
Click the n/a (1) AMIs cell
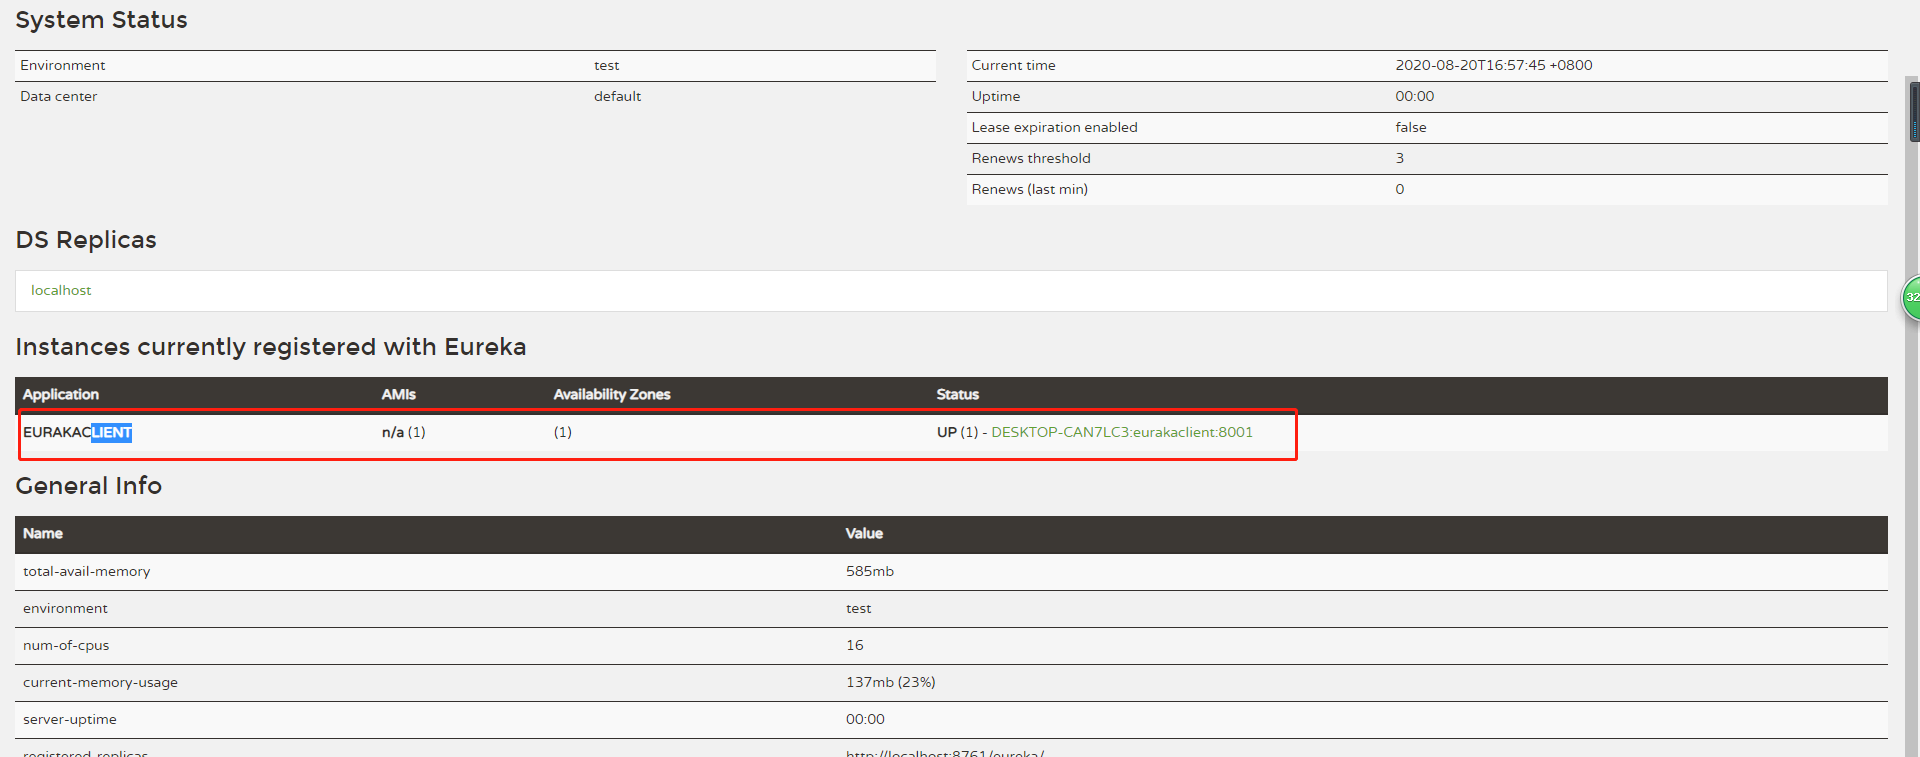pyautogui.click(x=403, y=432)
